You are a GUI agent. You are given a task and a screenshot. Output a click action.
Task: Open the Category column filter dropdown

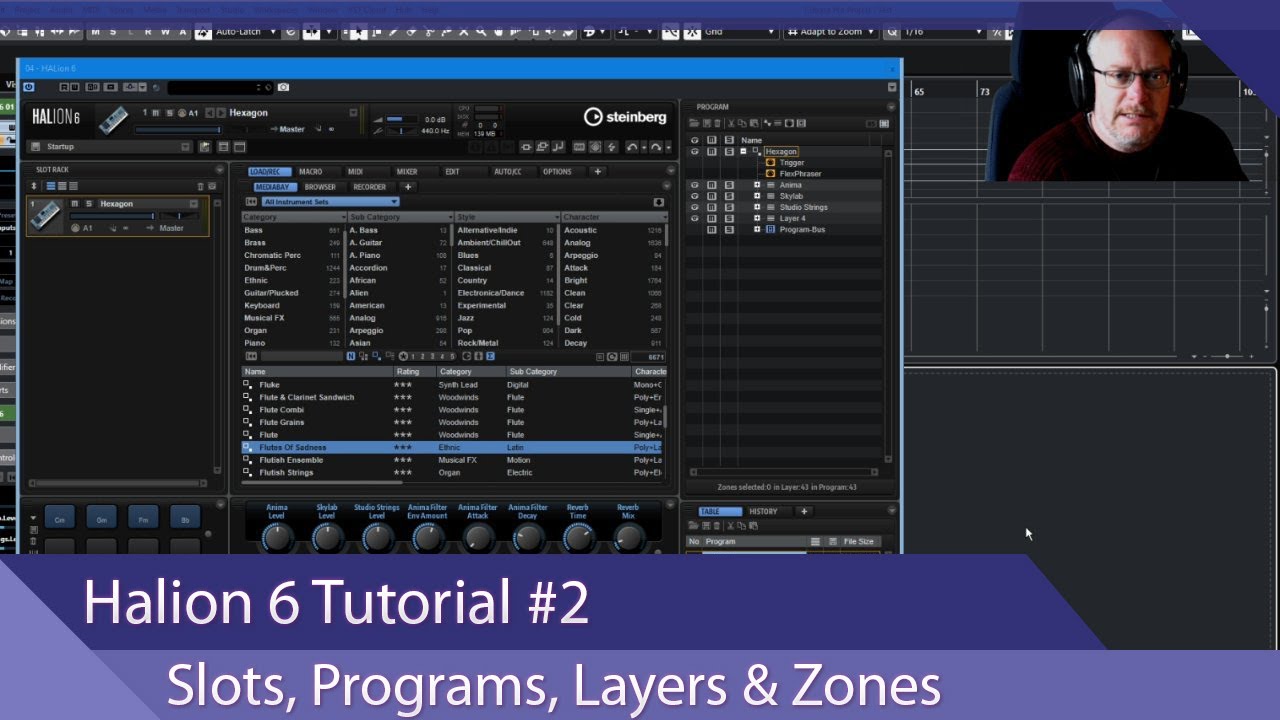pos(344,217)
